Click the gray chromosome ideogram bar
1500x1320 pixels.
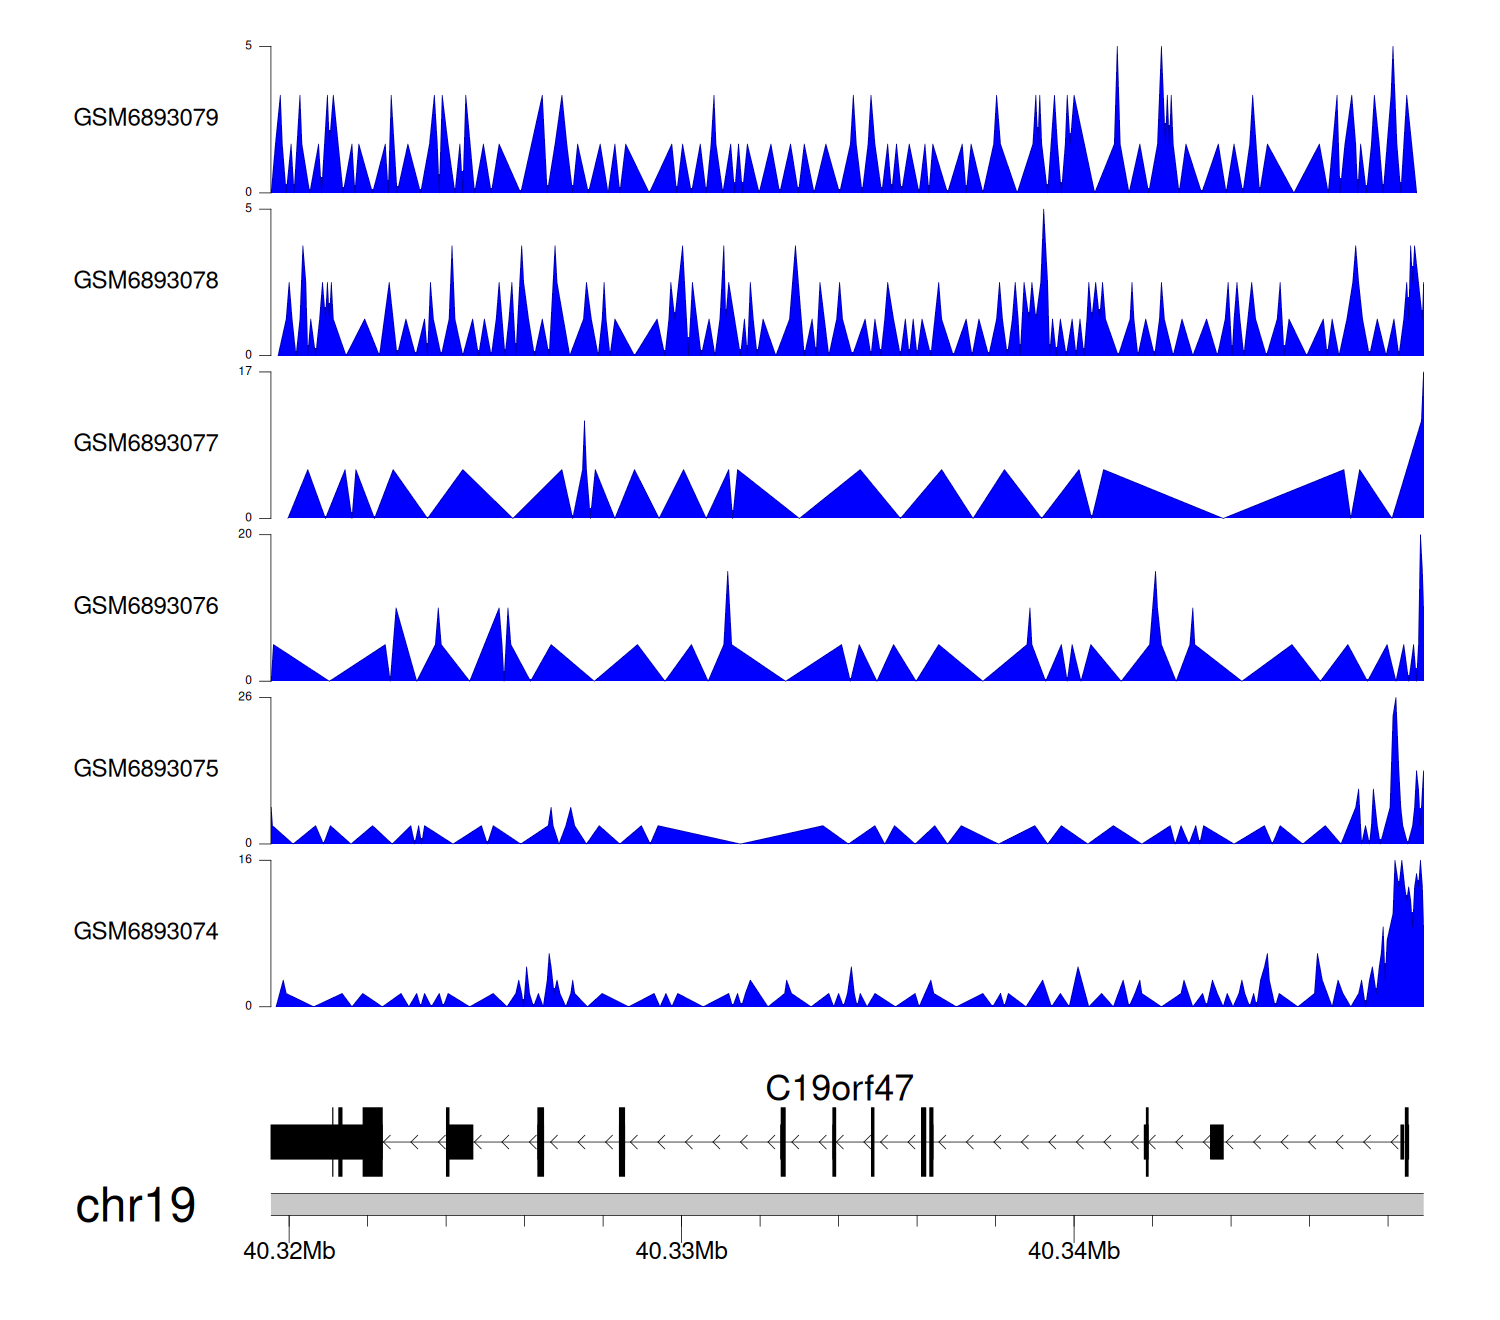(x=846, y=1204)
